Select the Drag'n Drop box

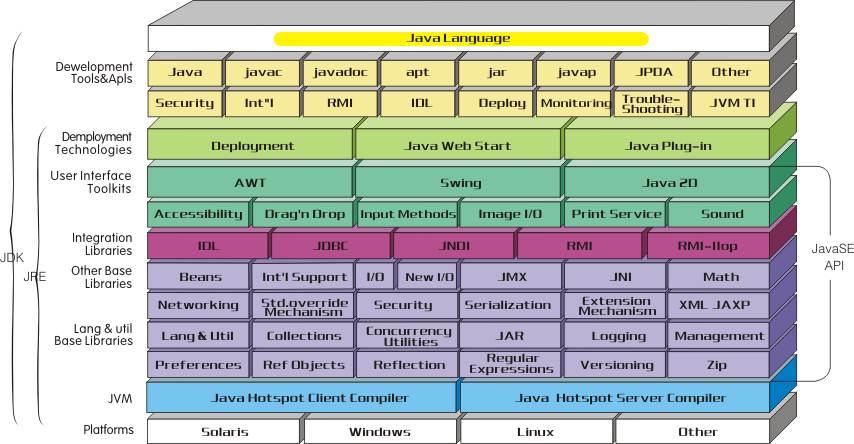coord(303,214)
